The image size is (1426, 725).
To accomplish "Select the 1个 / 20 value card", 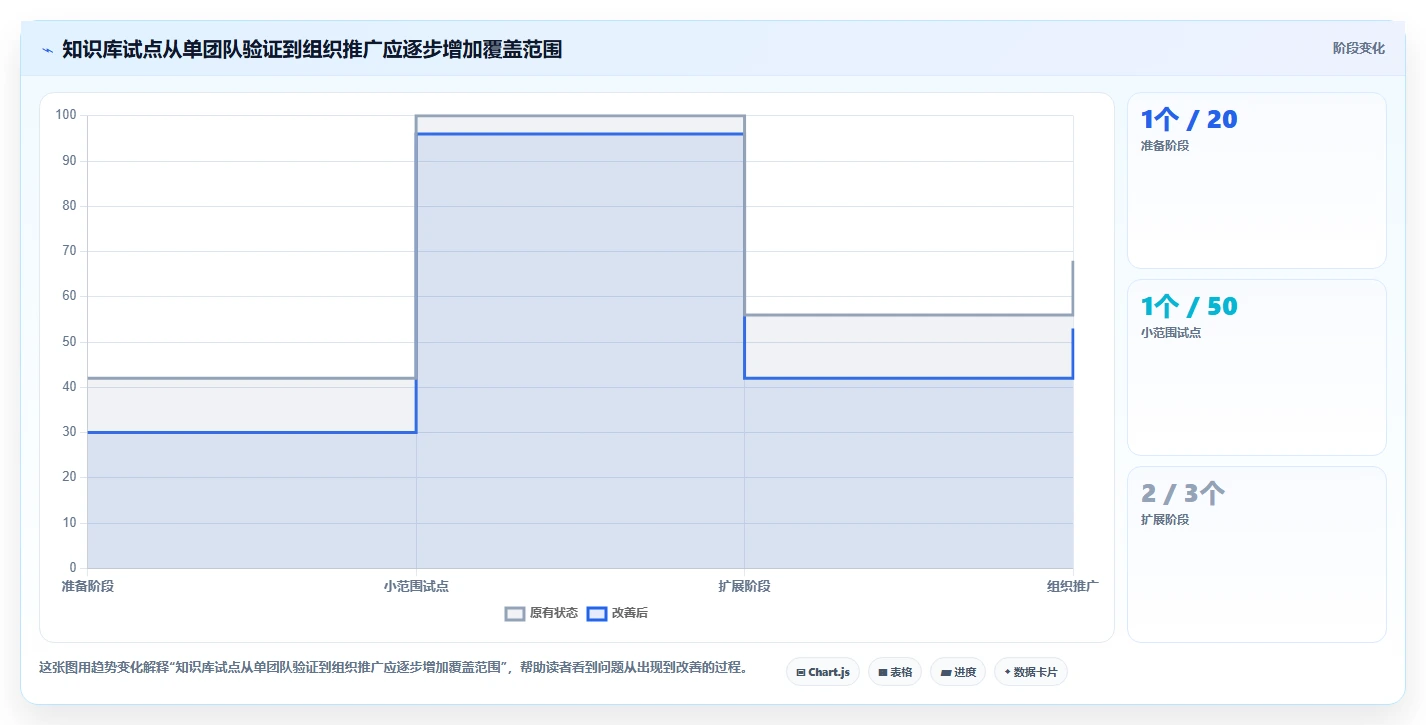I will click(x=1256, y=180).
